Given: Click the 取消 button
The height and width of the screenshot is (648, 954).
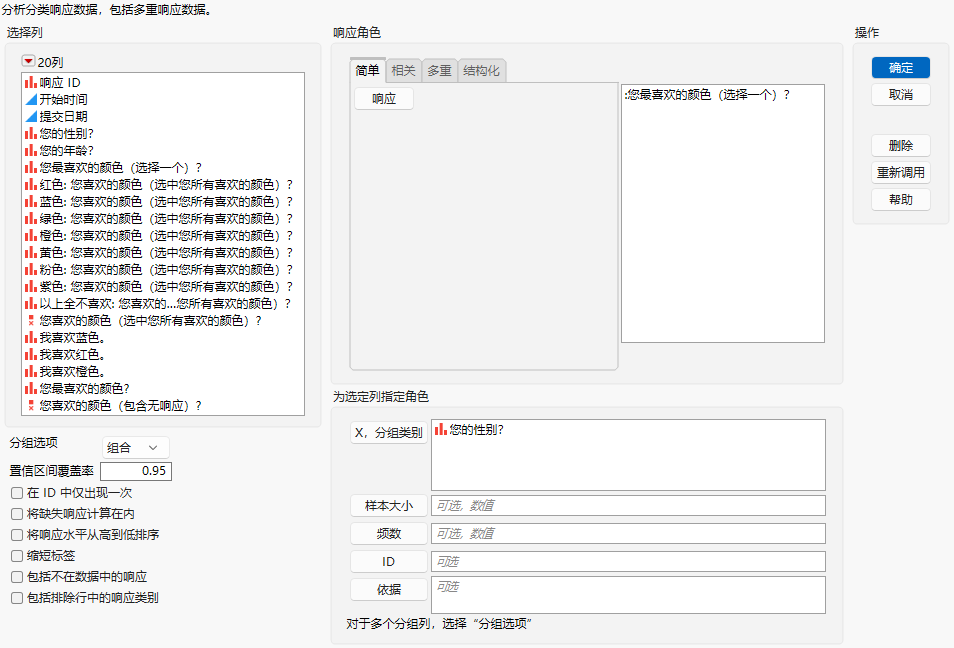Looking at the screenshot, I should pos(900,95).
